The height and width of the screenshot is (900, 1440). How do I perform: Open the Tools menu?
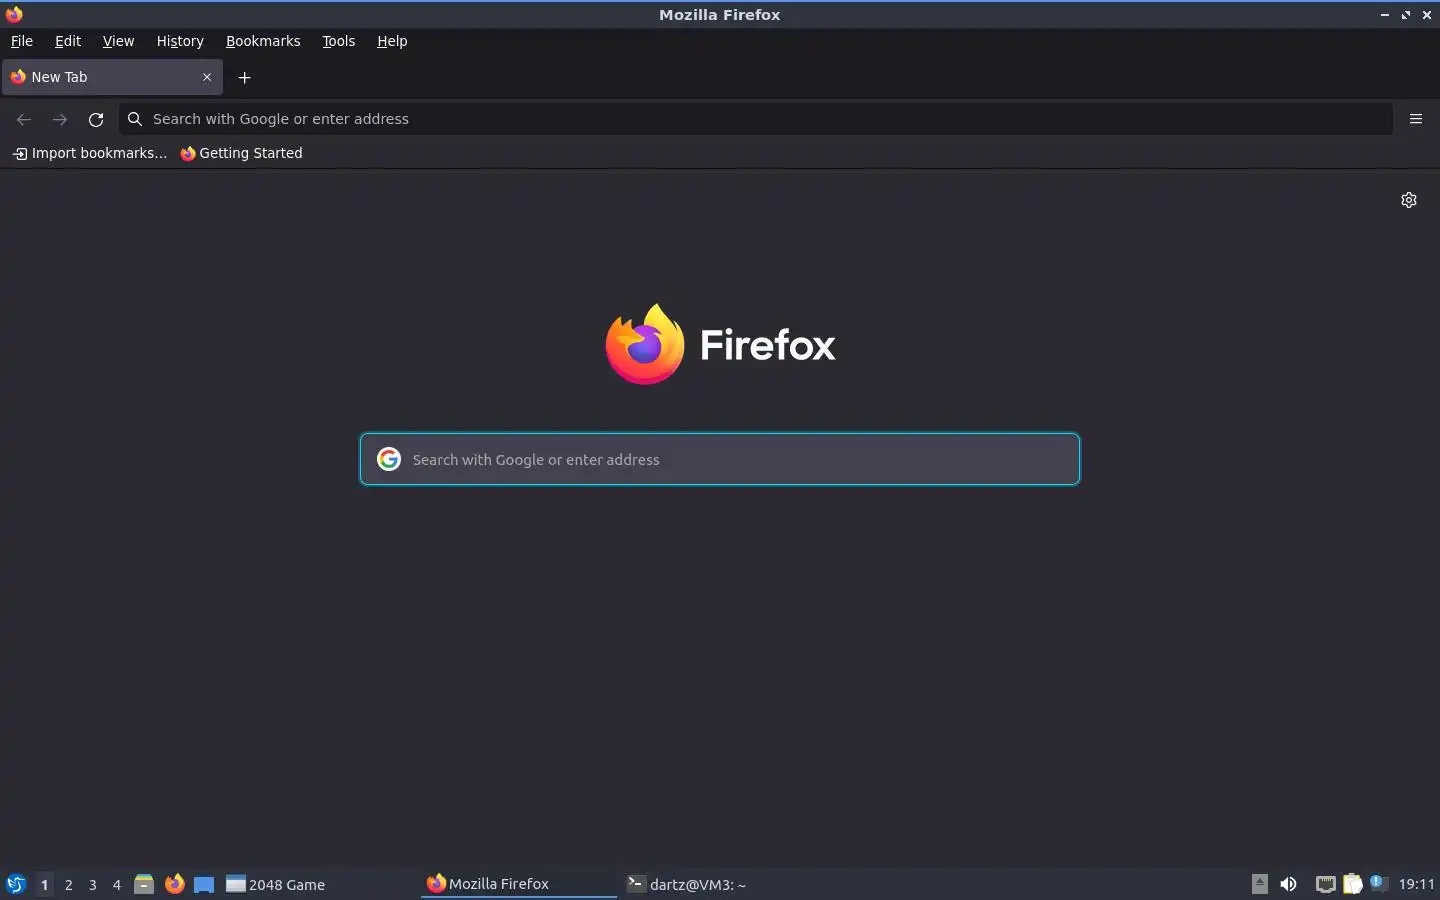pyautogui.click(x=339, y=41)
